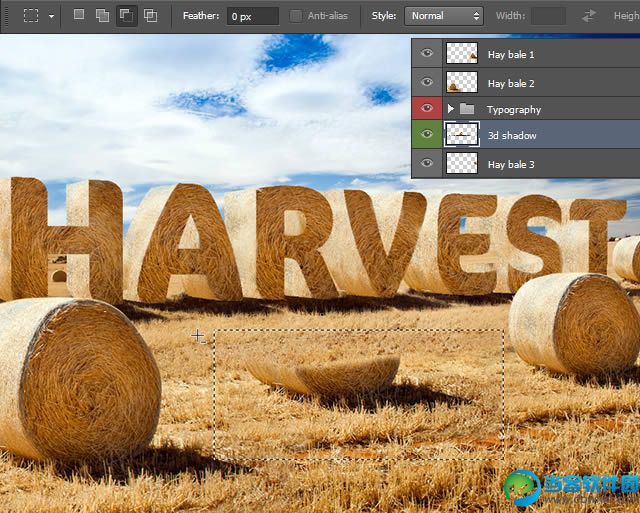Select the Hay bale 1 layer thumbnail
Screen dimensions: 640x513
tap(461, 54)
